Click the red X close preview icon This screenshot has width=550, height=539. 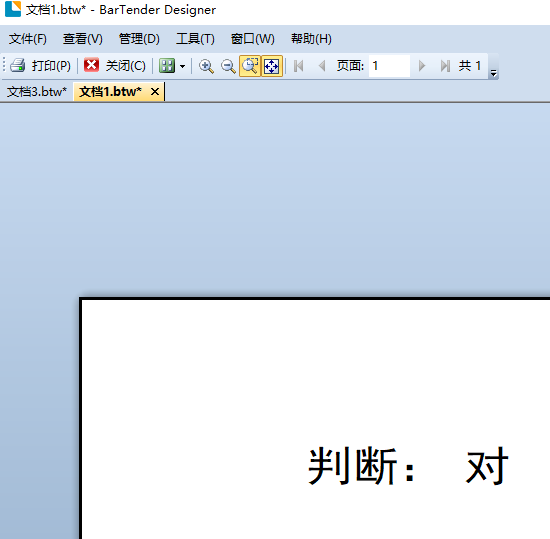91,65
